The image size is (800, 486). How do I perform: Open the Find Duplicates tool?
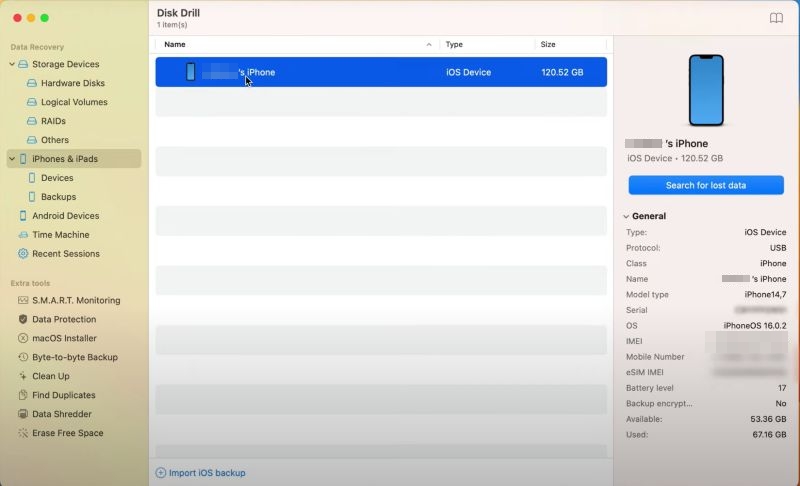click(64, 395)
